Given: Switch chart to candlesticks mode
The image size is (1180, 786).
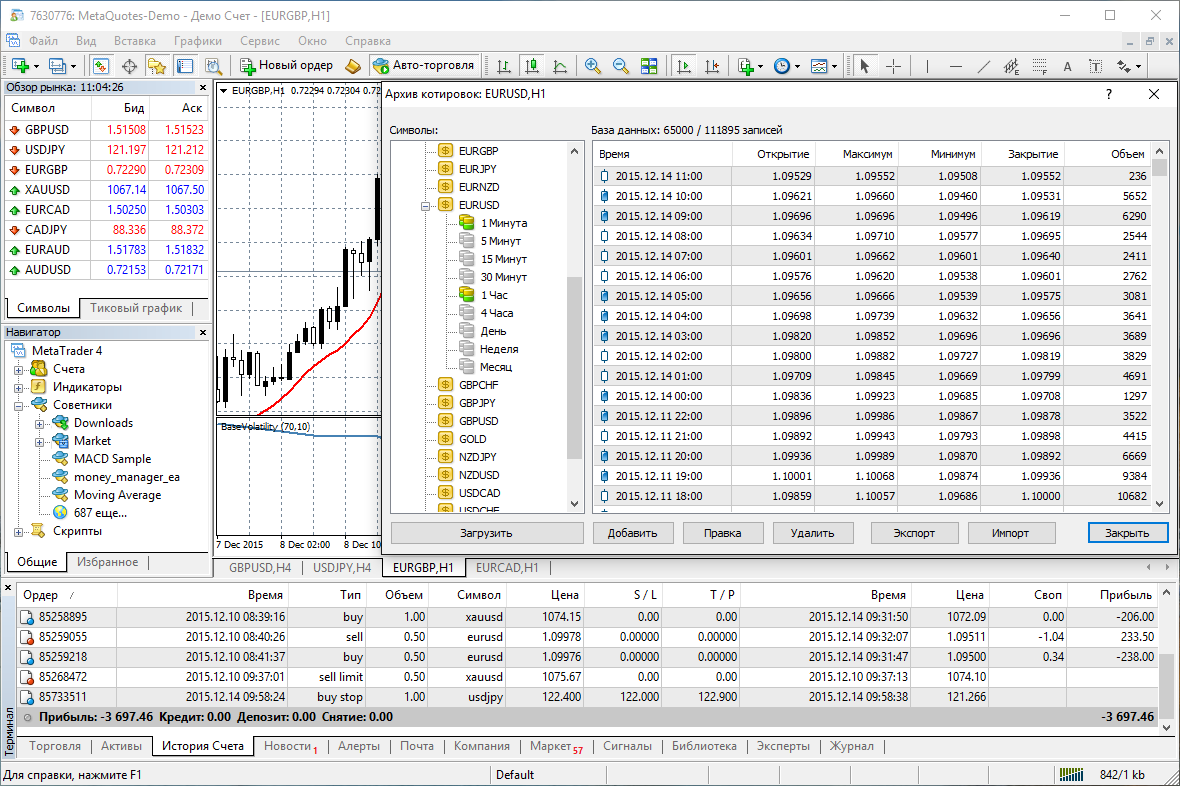Looking at the screenshot, I should [532, 66].
